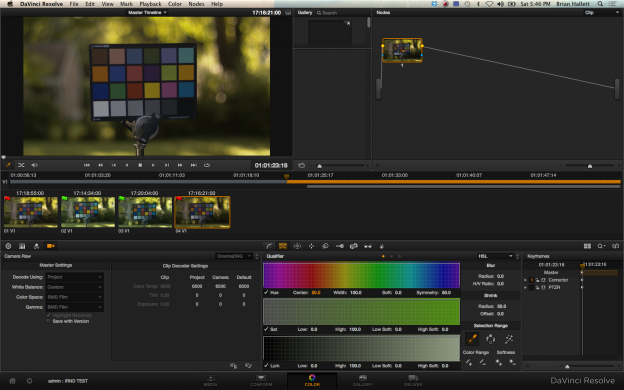The width and height of the screenshot is (624, 390).
Task: Open the Blur palette icon
Action: point(325,246)
